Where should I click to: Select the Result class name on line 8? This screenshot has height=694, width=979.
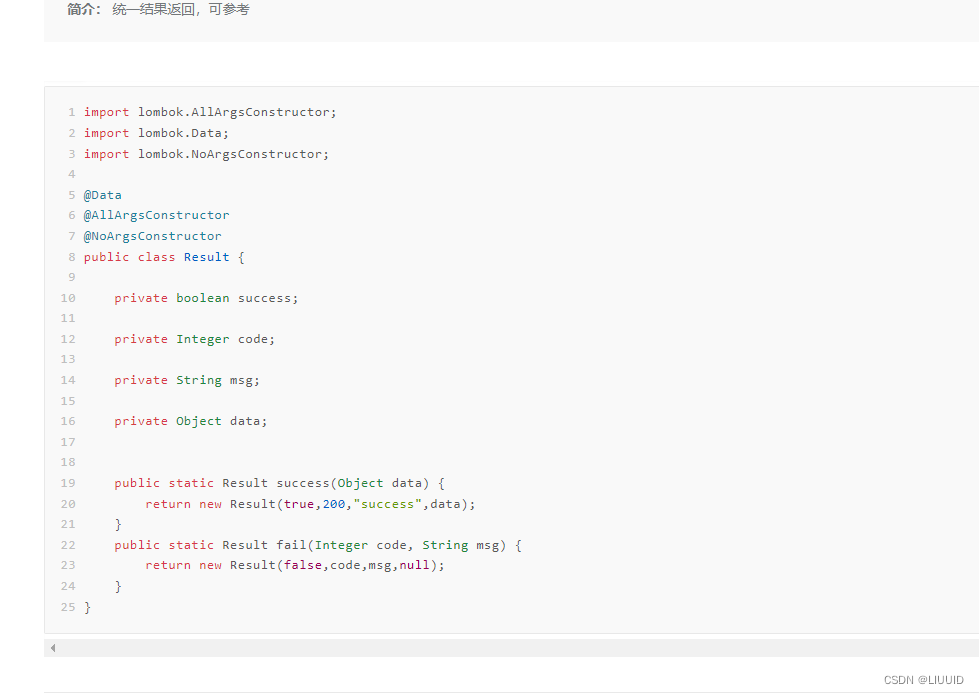pyautogui.click(x=205, y=256)
